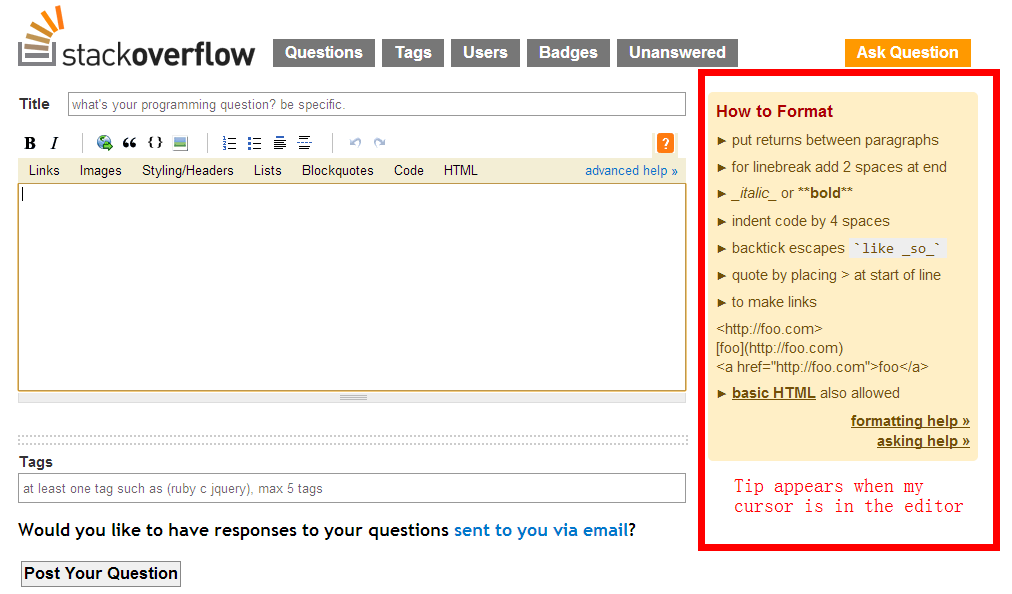Open the orange question mark help button
This screenshot has height=594, width=1012.
(665, 143)
